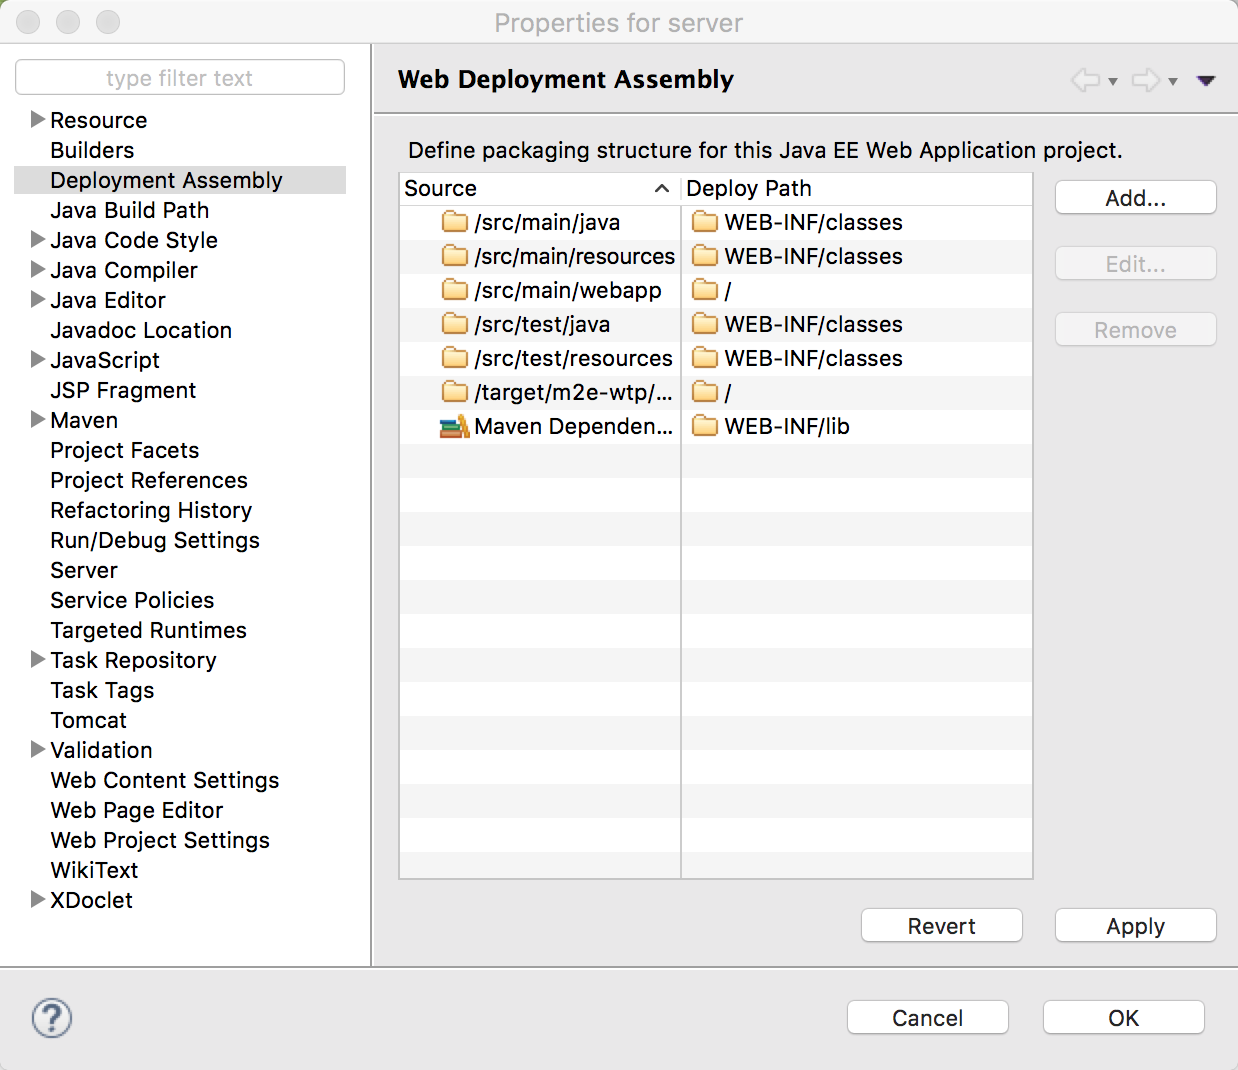The height and width of the screenshot is (1070, 1238).
Task: Open back history dropdown arrow
Action: [x=1113, y=82]
